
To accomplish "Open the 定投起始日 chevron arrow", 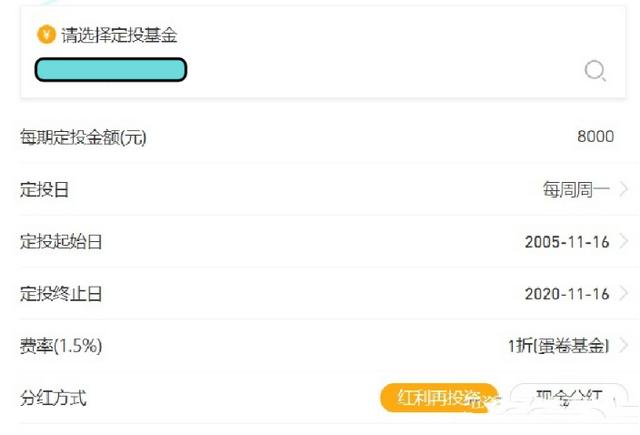I will coord(623,241).
